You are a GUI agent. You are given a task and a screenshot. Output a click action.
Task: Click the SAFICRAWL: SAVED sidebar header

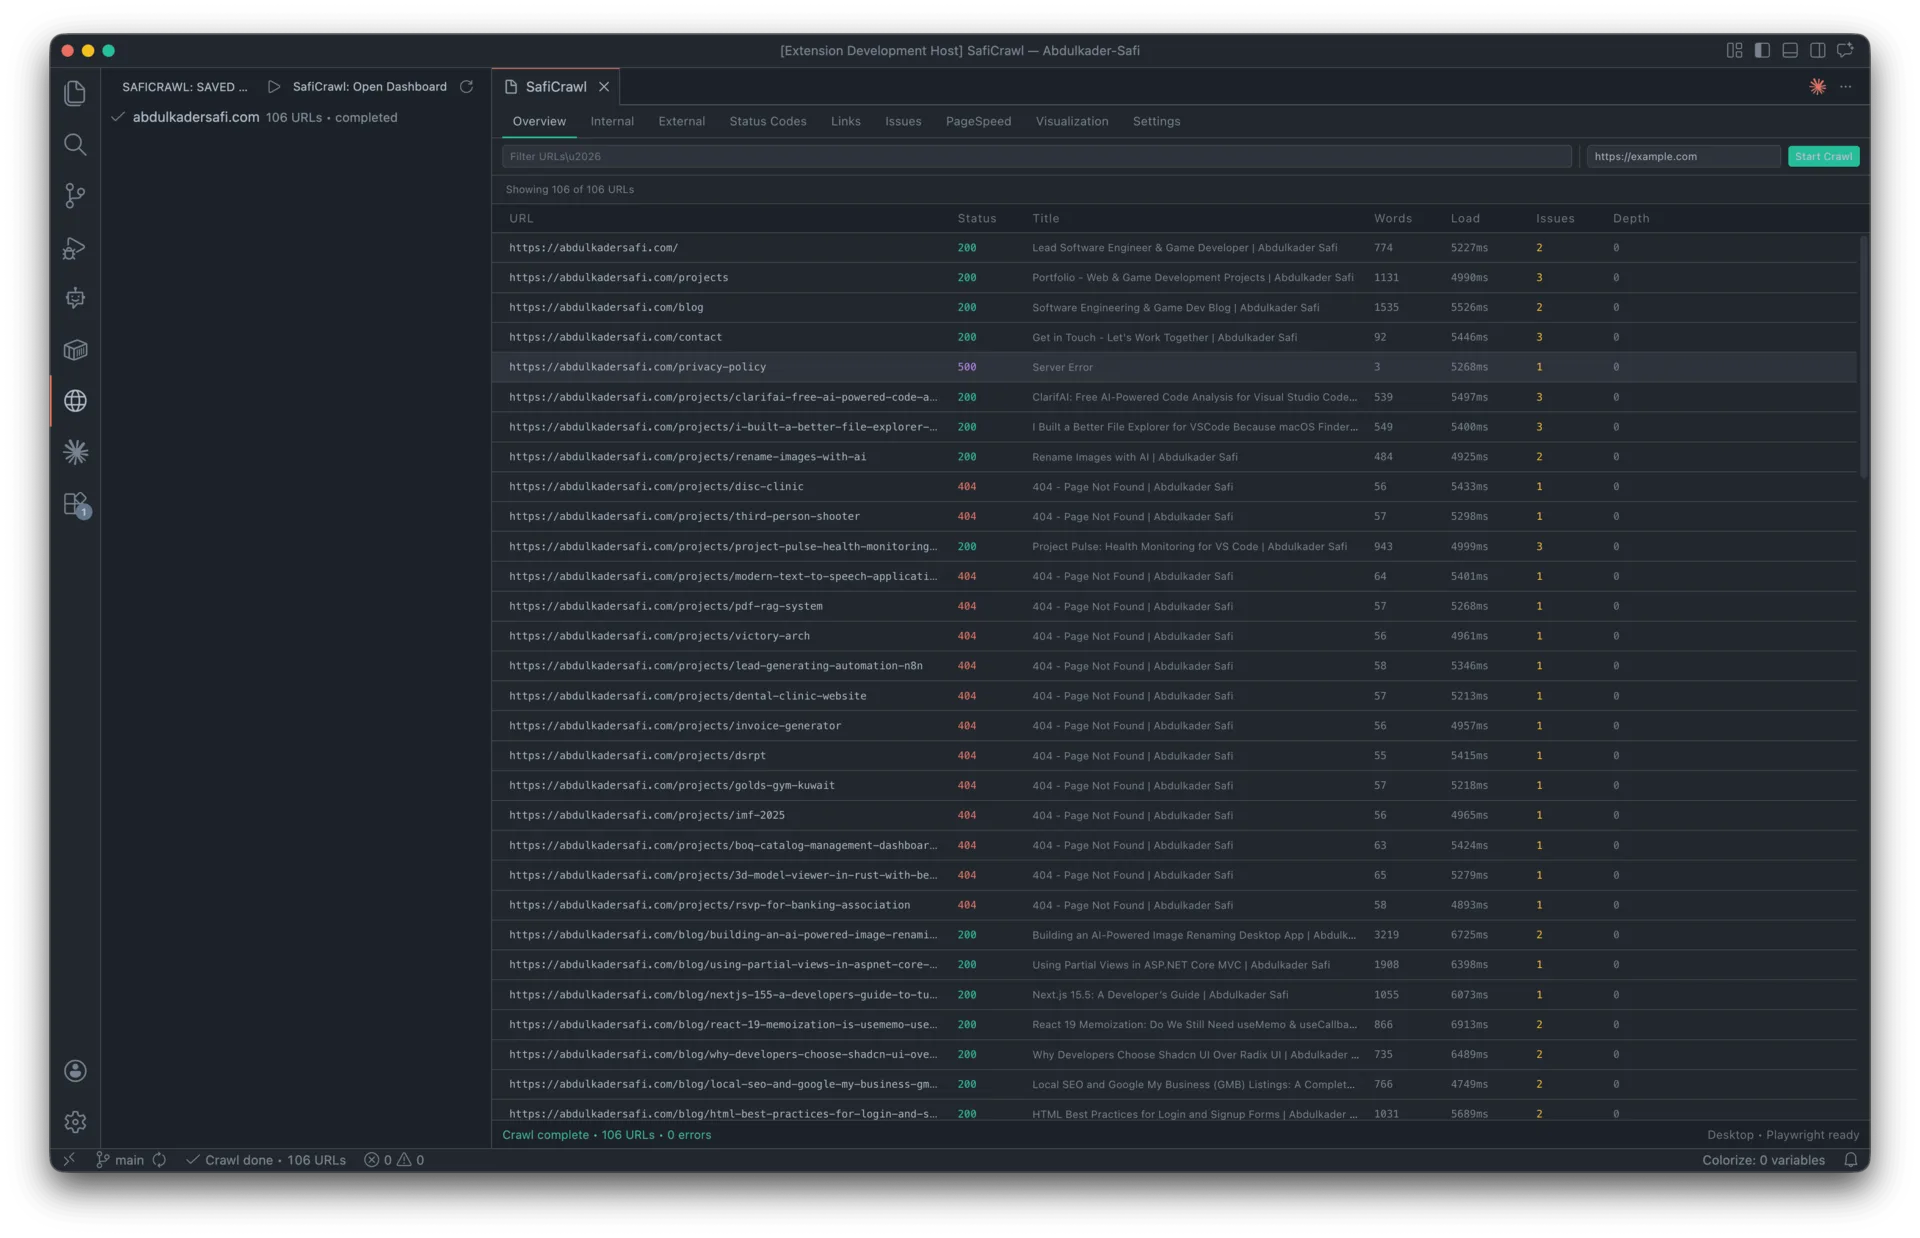pos(185,87)
